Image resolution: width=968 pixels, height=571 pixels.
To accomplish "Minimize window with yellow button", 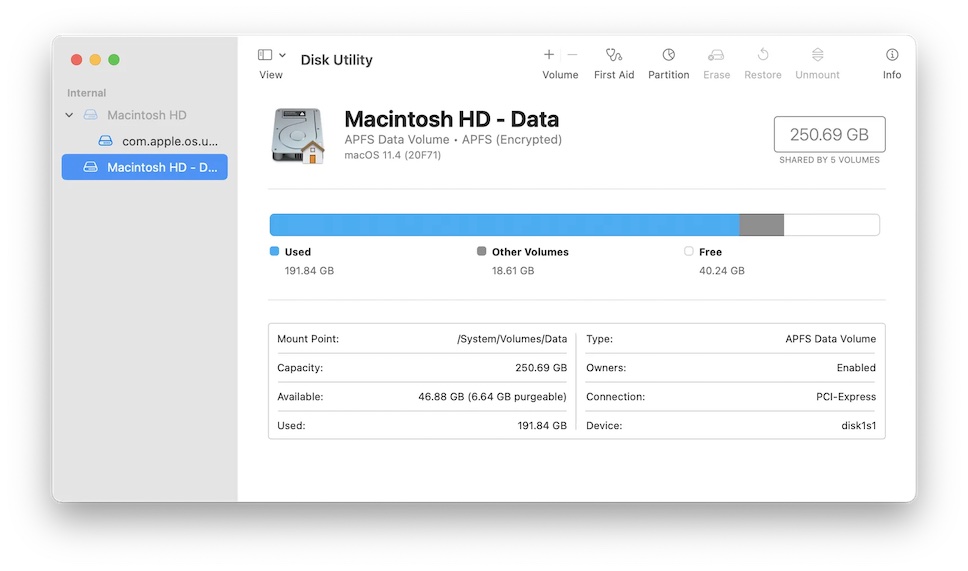I will click(x=95, y=59).
